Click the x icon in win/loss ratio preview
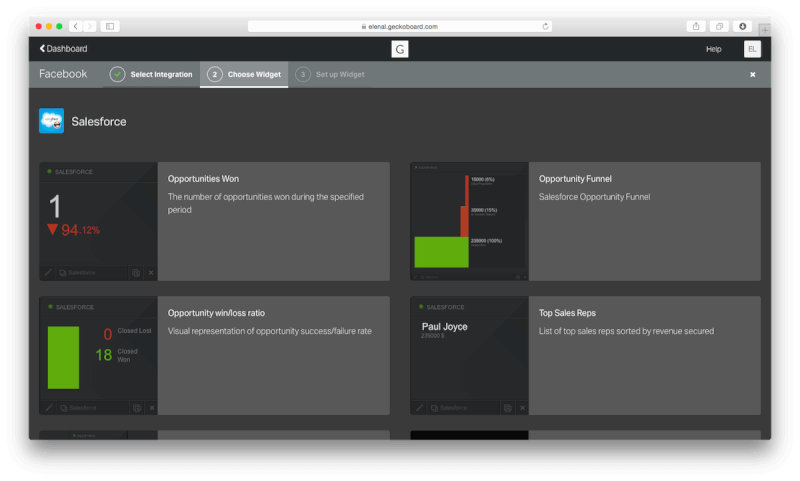The height and width of the screenshot is (481, 800). tap(152, 408)
